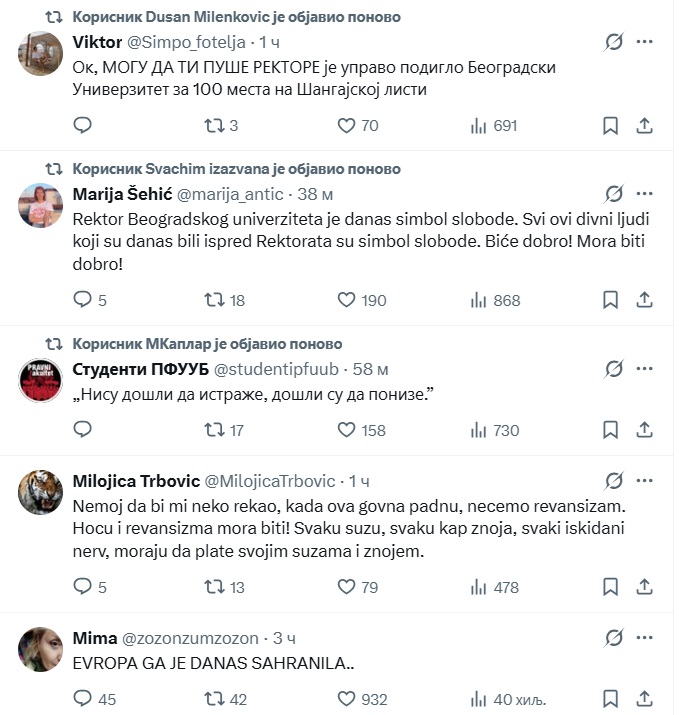Toggle like on Студенти ПФУУБ tweet

pos(362,430)
